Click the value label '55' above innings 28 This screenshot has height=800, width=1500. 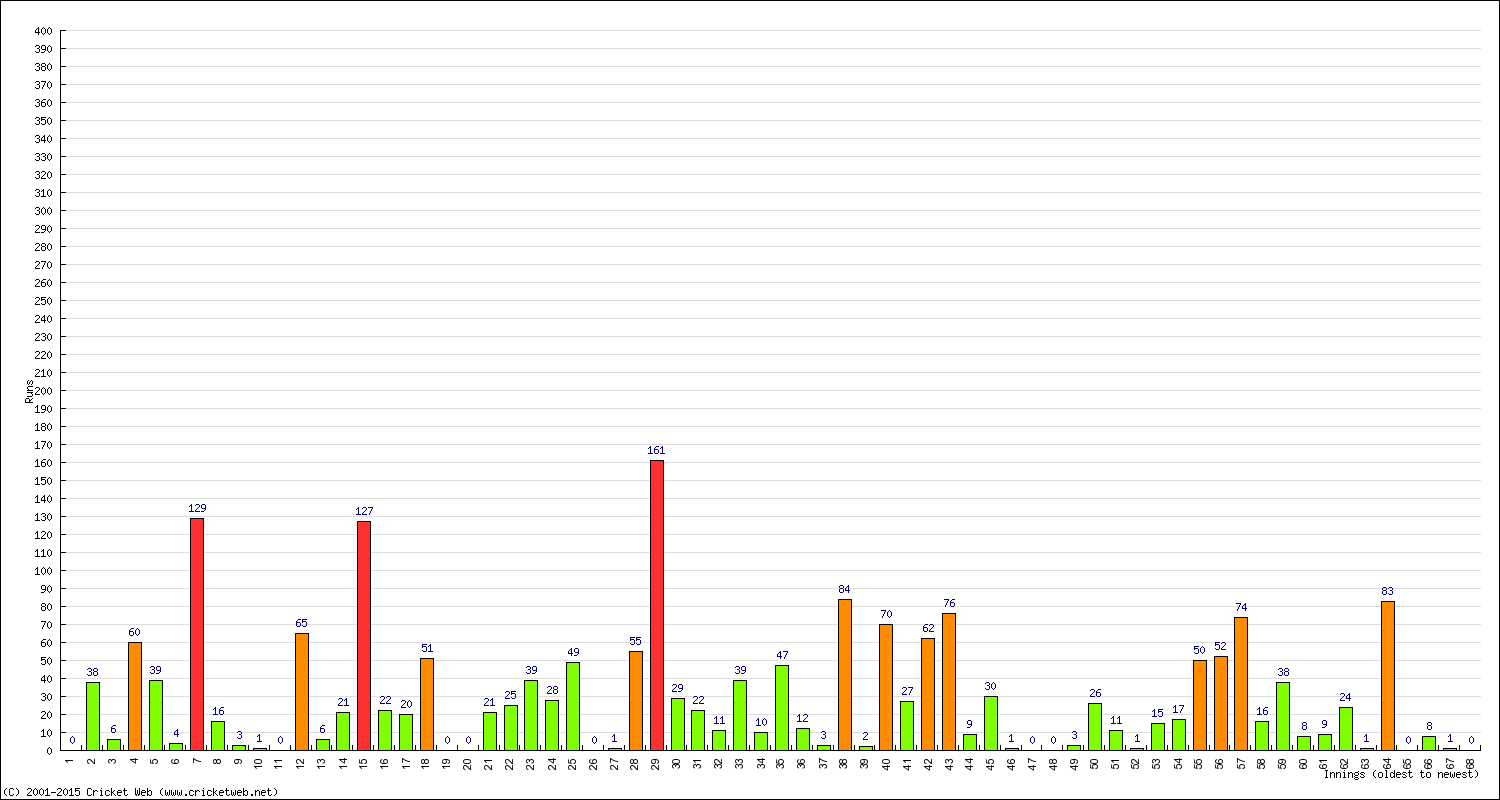point(636,641)
